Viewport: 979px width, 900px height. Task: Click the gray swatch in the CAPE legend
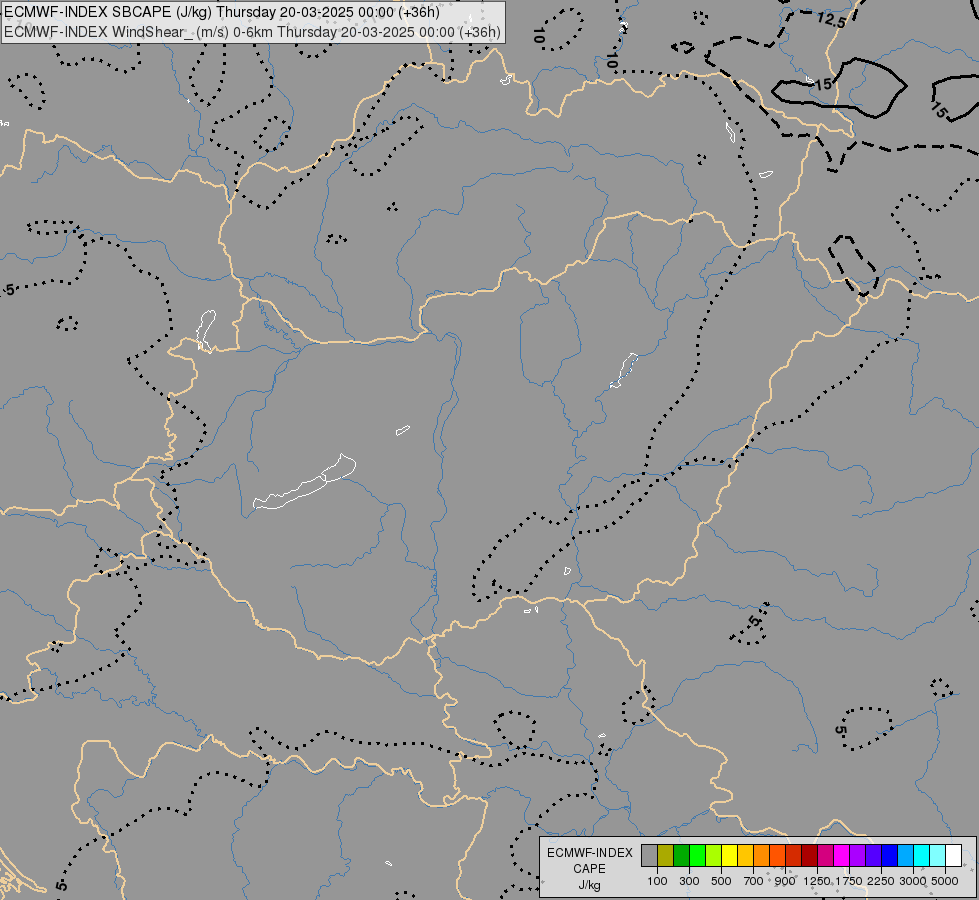(649, 856)
